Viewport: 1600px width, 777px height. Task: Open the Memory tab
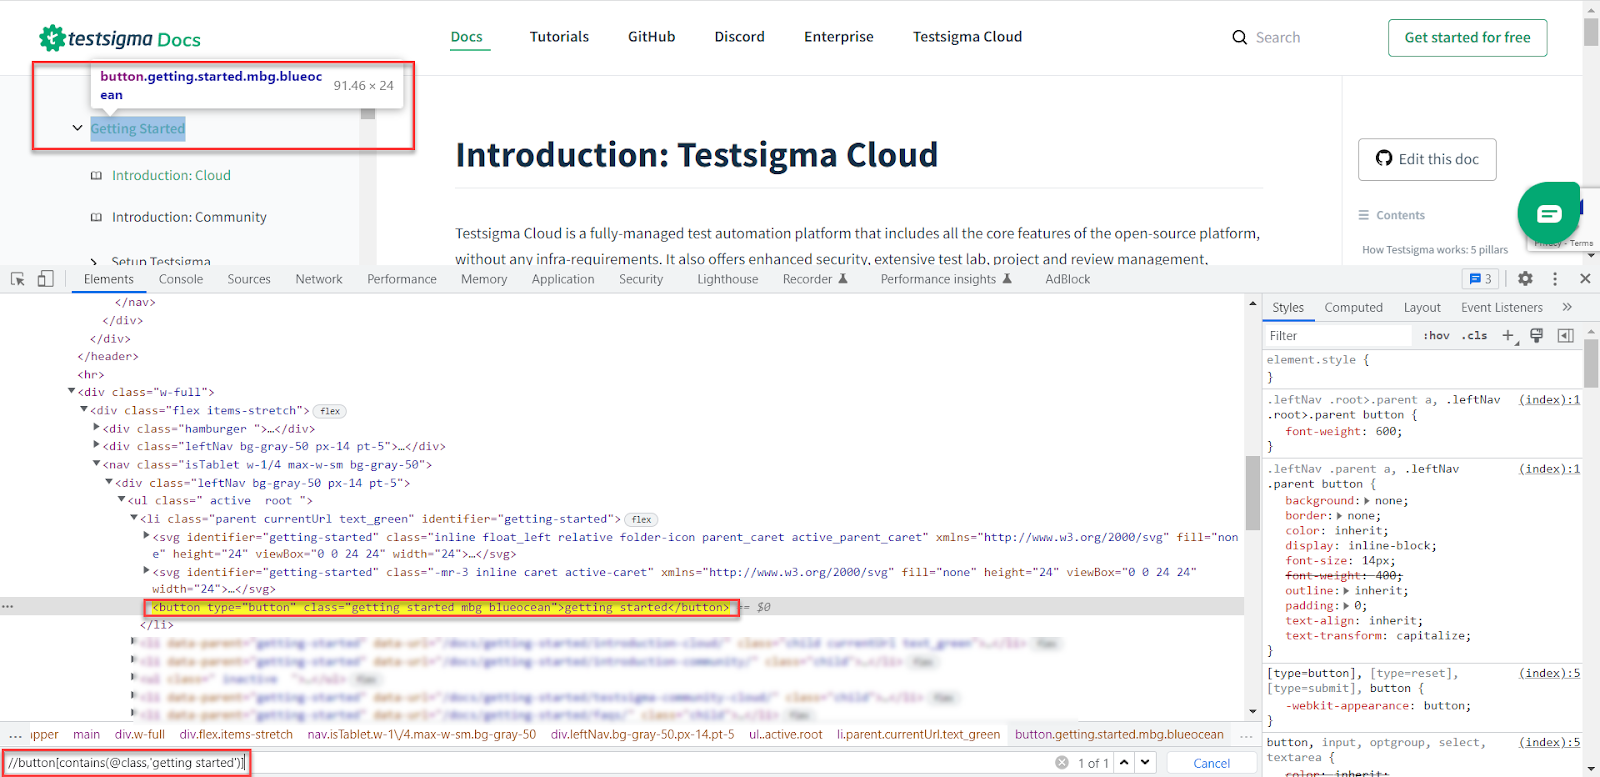[484, 279]
